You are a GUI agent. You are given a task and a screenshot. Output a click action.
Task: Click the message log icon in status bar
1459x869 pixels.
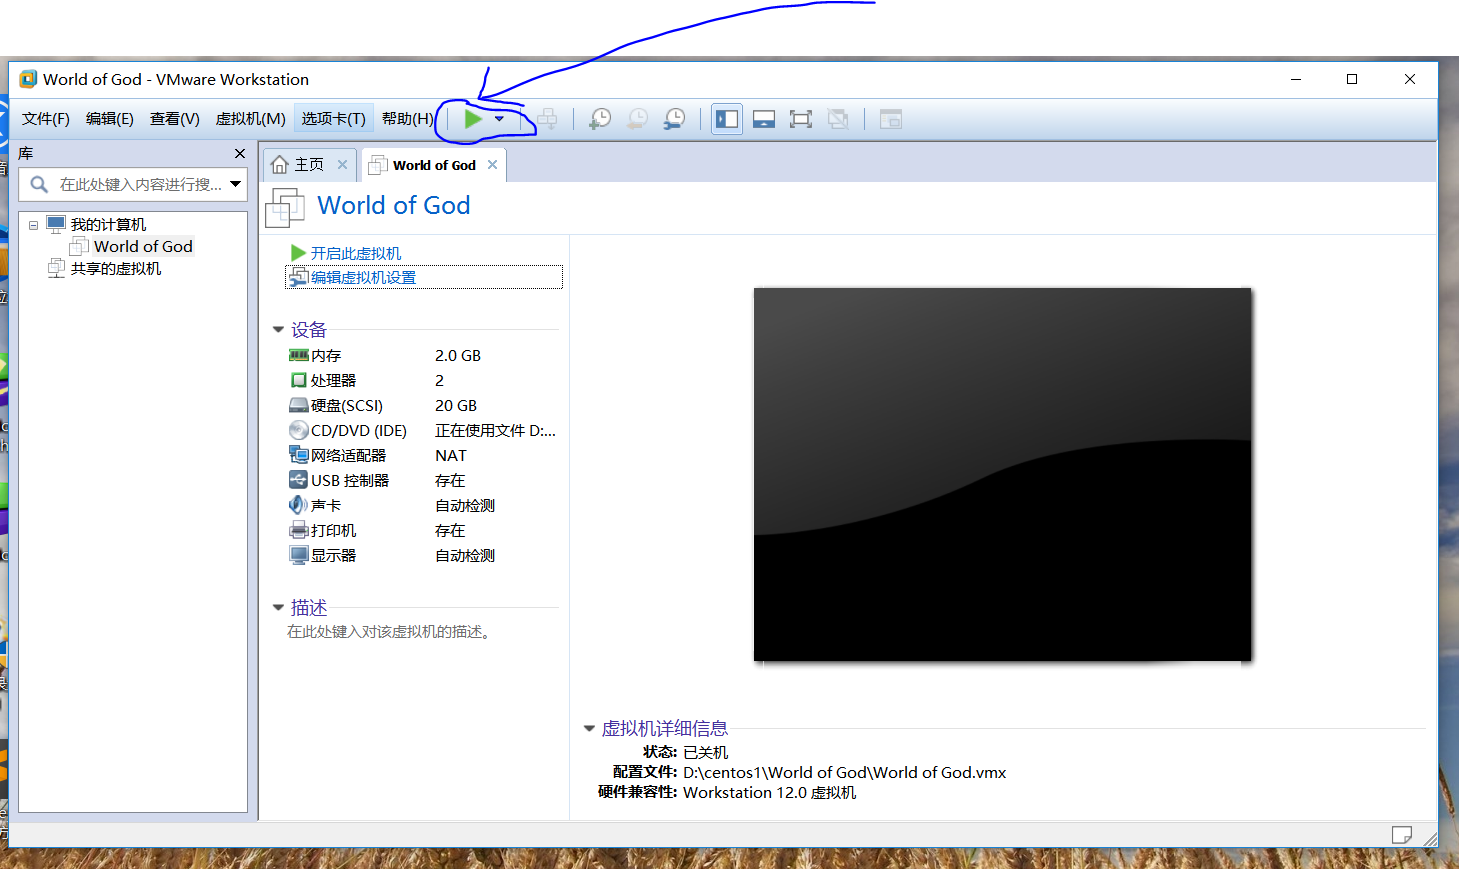click(x=1402, y=835)
